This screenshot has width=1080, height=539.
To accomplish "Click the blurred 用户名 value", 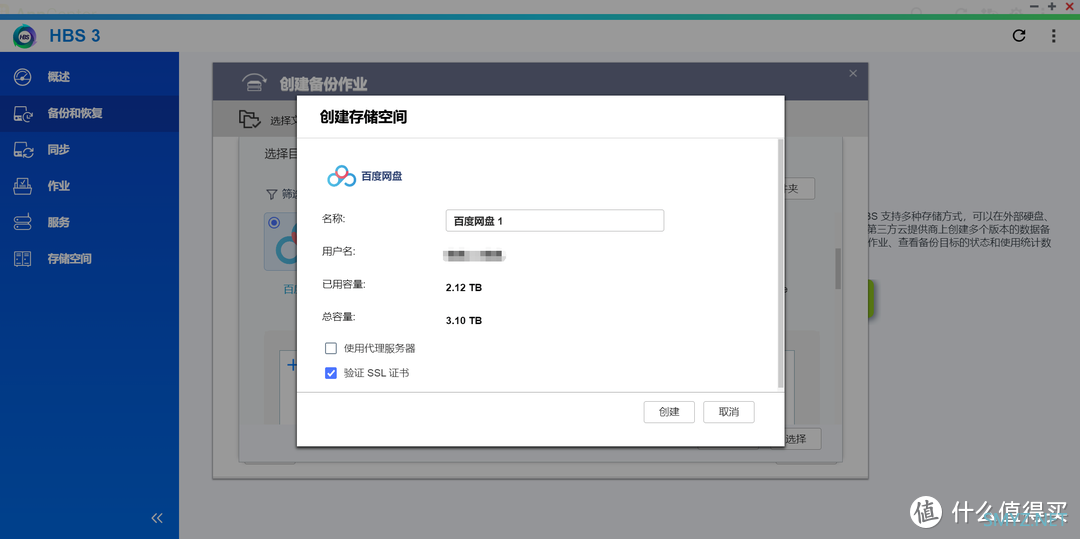I will (475, 257).
